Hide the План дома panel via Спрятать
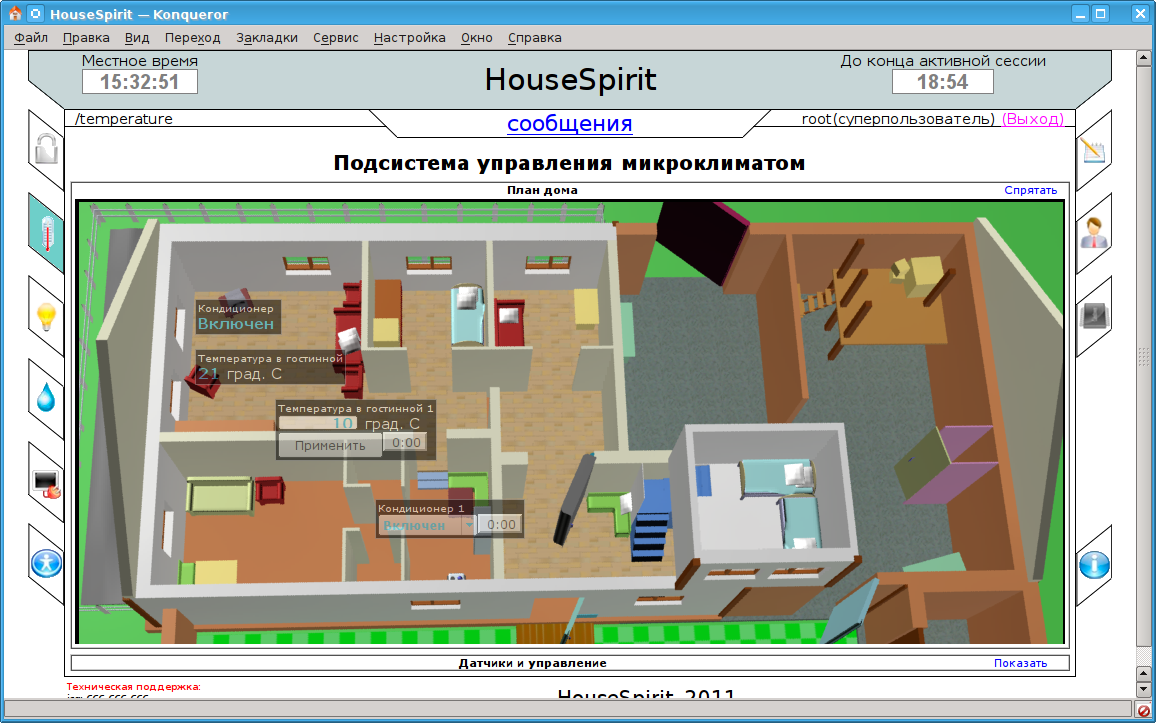1156x723 pixels. coord(1030,190)
